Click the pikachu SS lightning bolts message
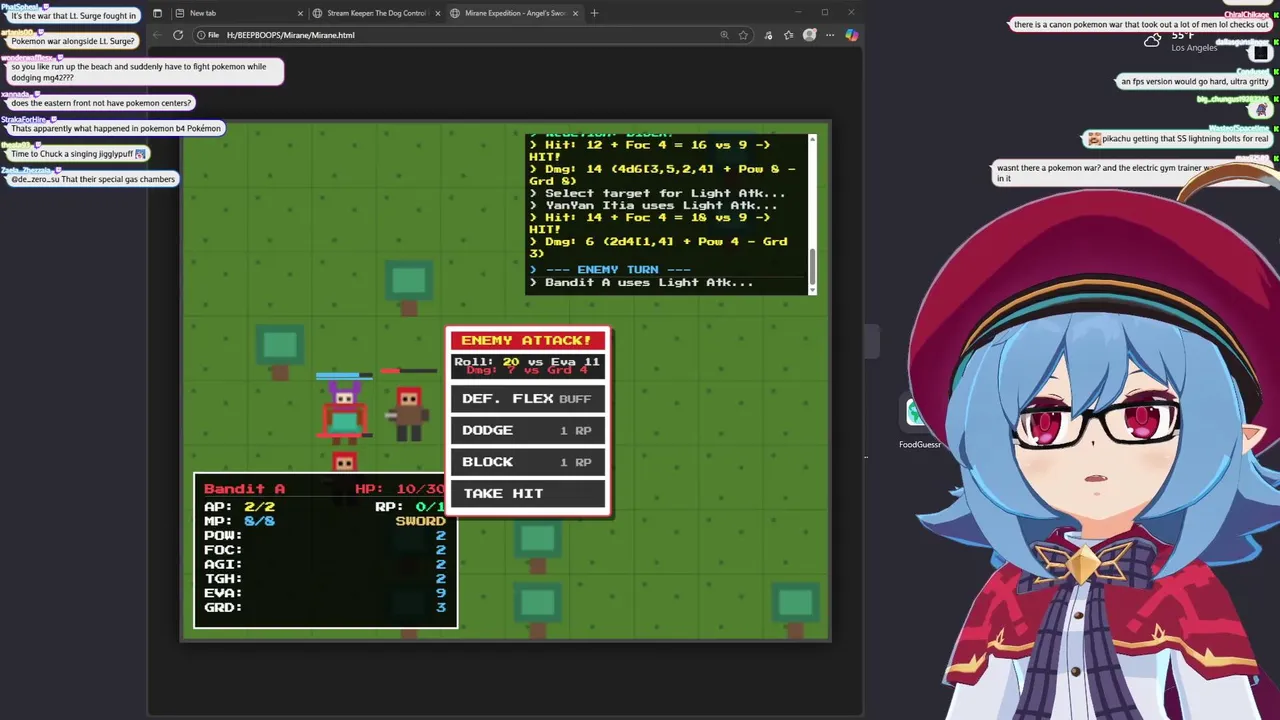Image resolution: width=1280 pixels, height=720 pixels. [x=1178, y=139]
